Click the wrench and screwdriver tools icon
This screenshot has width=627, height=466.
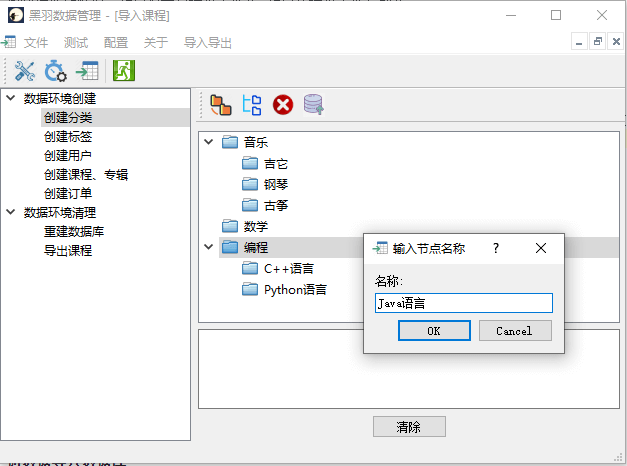click(24, 71)
